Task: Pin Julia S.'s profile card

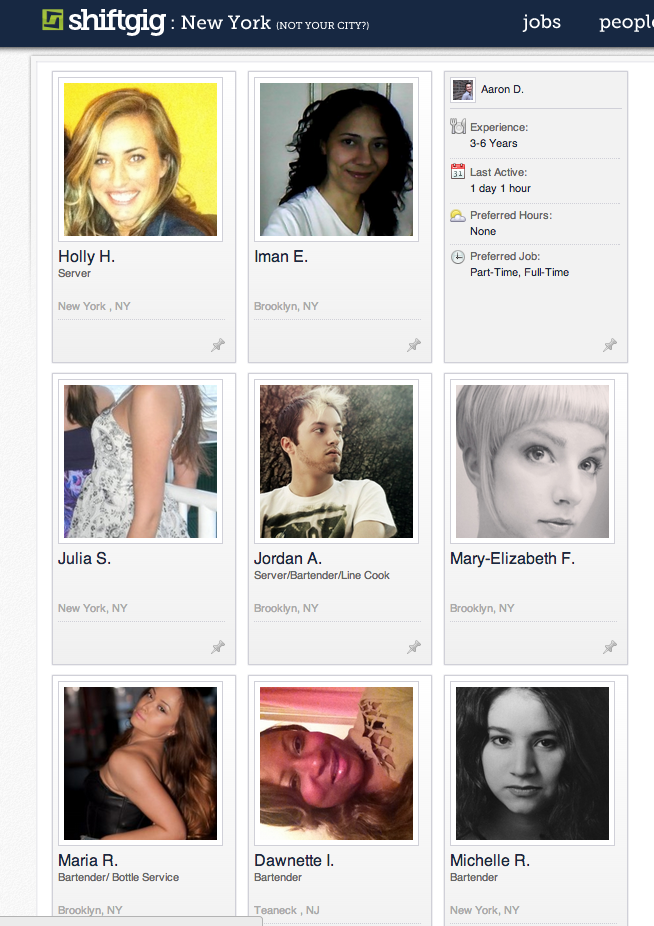Action: tap(218, 647)
